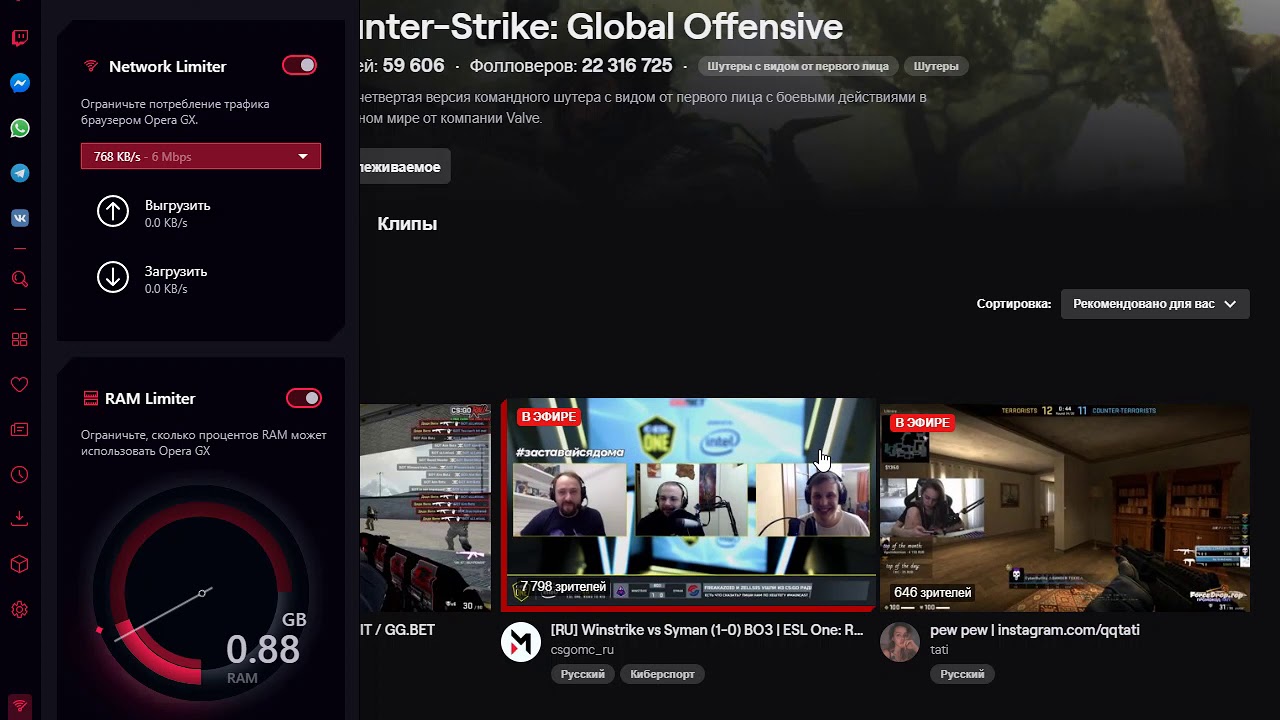
Task: Click the 0.88 GB RAM reading
Action: pyautogui.click(x=262, y=650)
